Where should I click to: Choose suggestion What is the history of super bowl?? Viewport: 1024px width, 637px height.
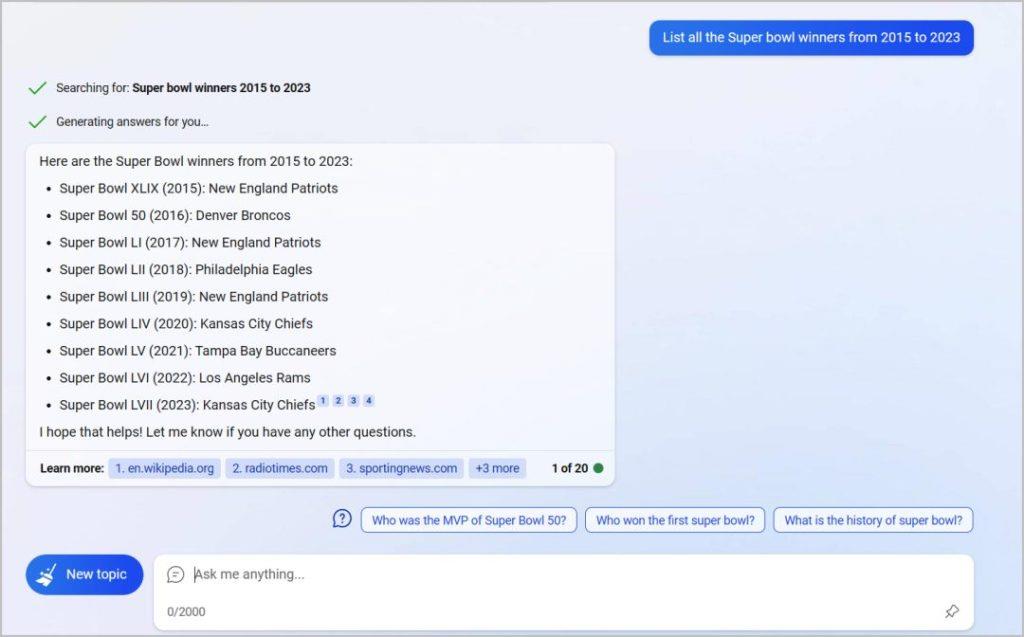(873, 520)
